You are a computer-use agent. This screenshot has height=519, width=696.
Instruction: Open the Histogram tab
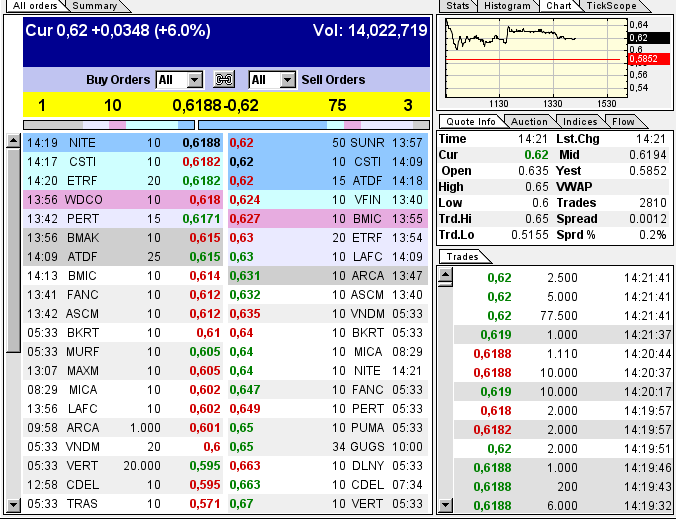507,6
